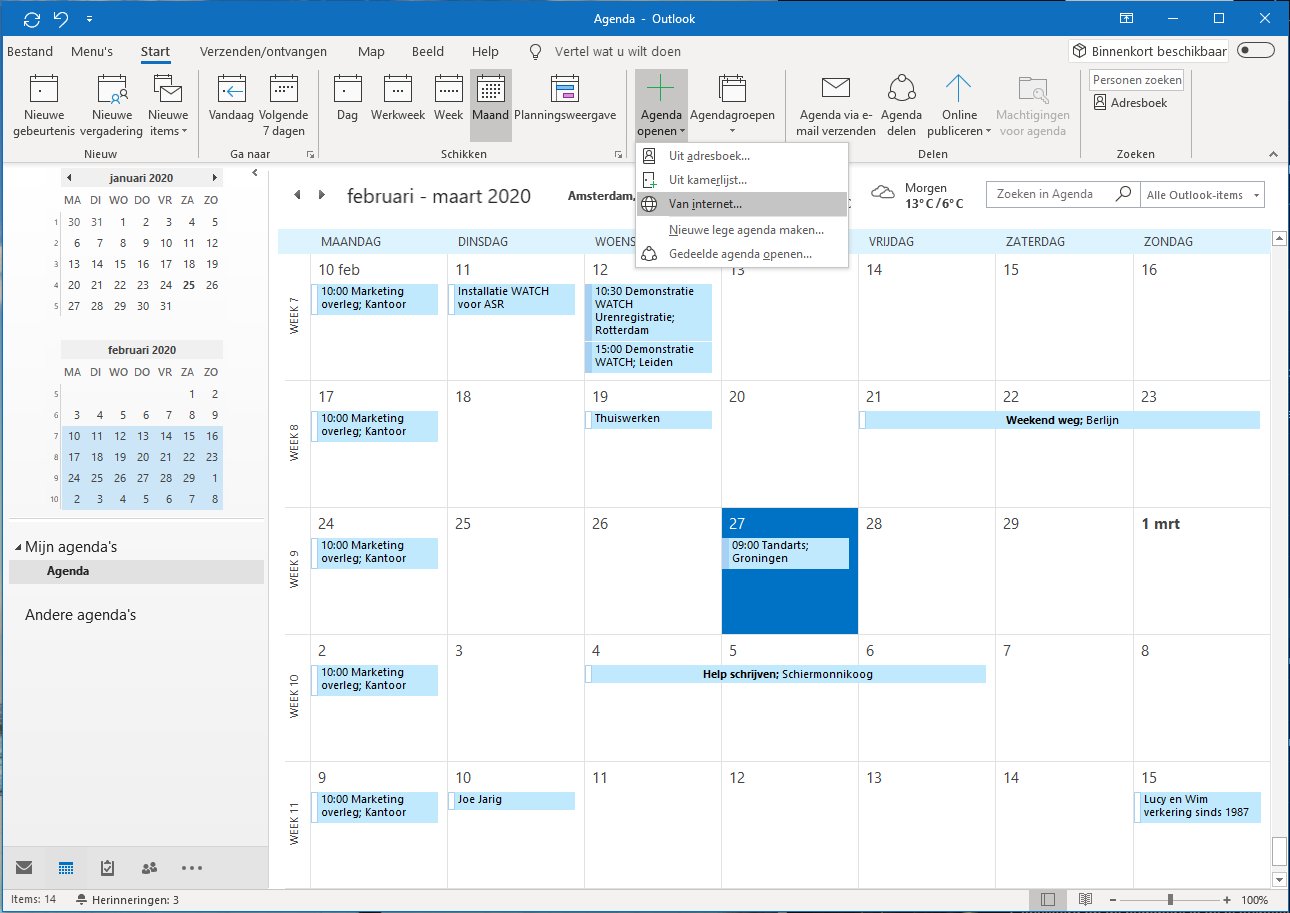Viewport: 1290px width, 913px height.
Task: Select the Maand view button
Action: pyautogui.click(x=491, y=105)
